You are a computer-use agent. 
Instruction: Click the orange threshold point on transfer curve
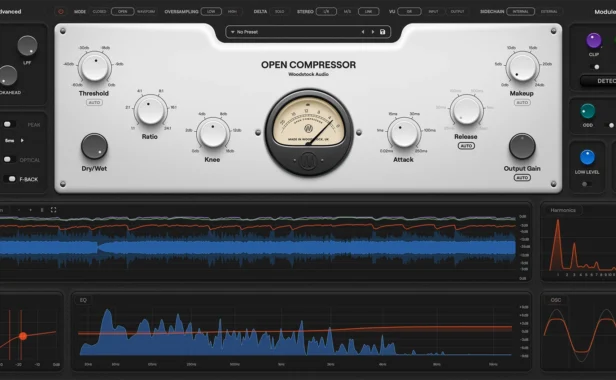click(23, 336)
